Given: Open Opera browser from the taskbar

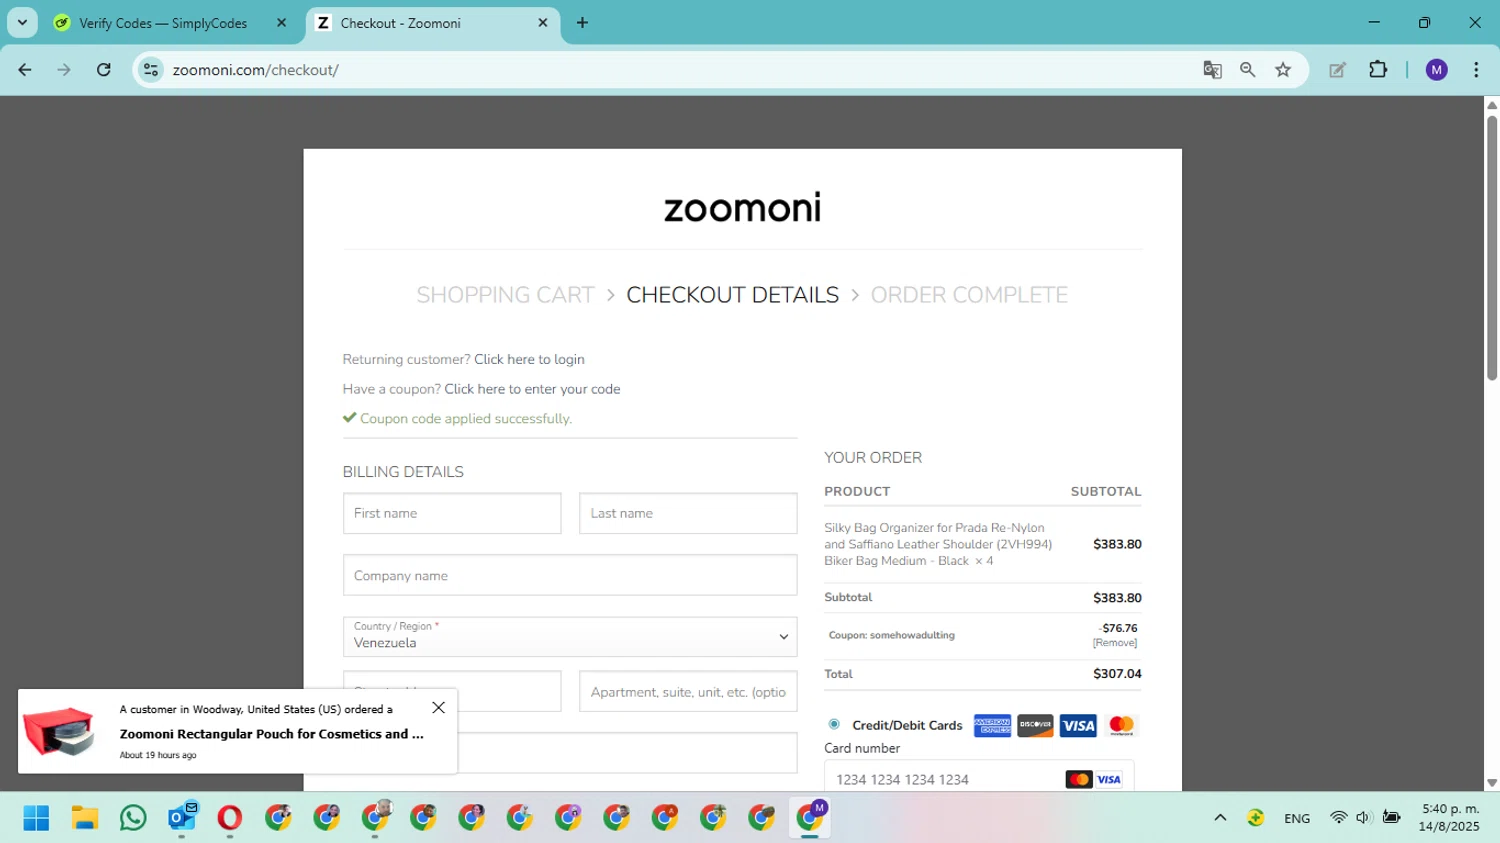Looking at the screenshot, I should click(230, 818).
